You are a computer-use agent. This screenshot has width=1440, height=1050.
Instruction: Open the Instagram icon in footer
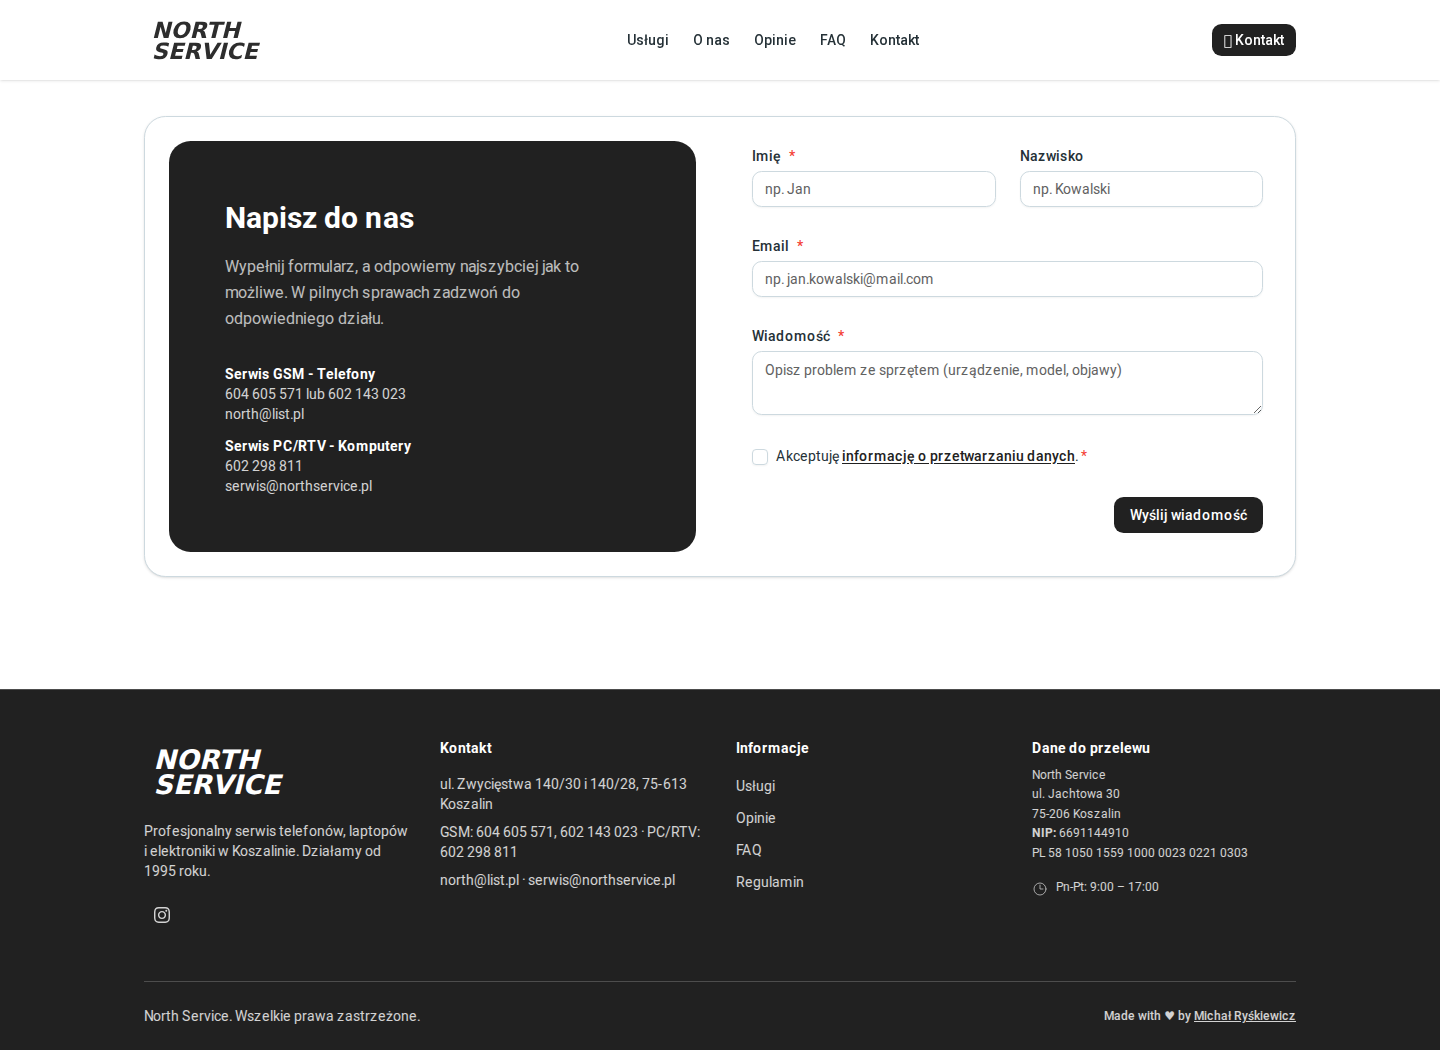point(162,915)
